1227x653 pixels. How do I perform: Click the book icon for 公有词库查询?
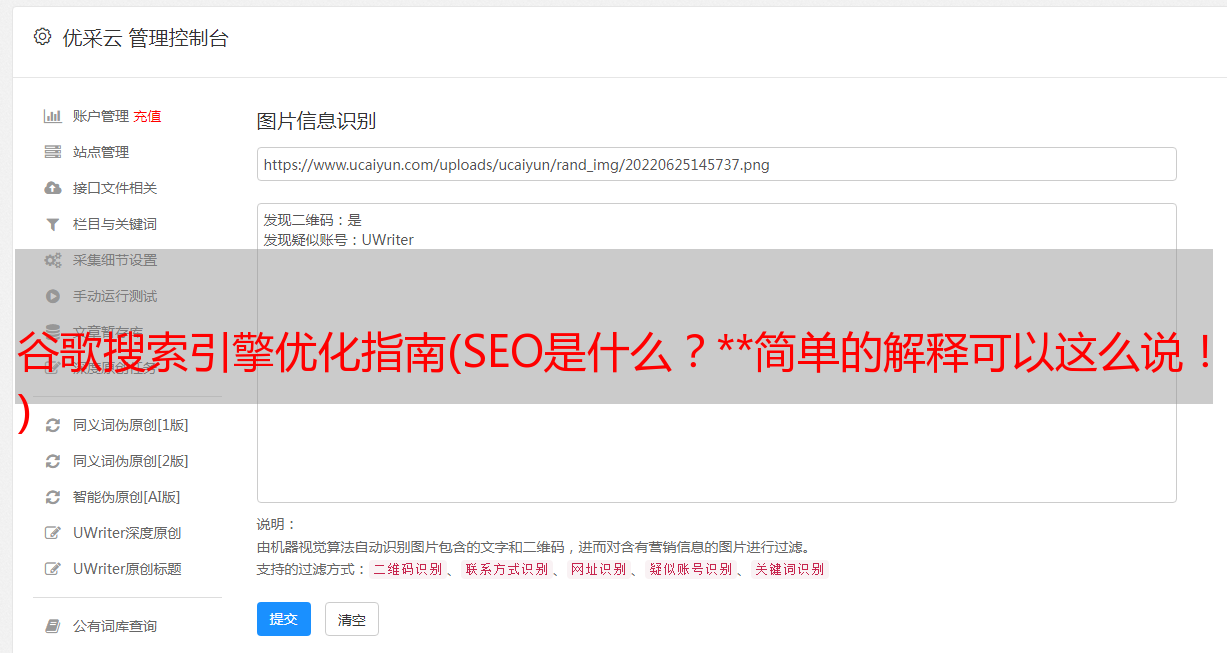click(53, 626)
